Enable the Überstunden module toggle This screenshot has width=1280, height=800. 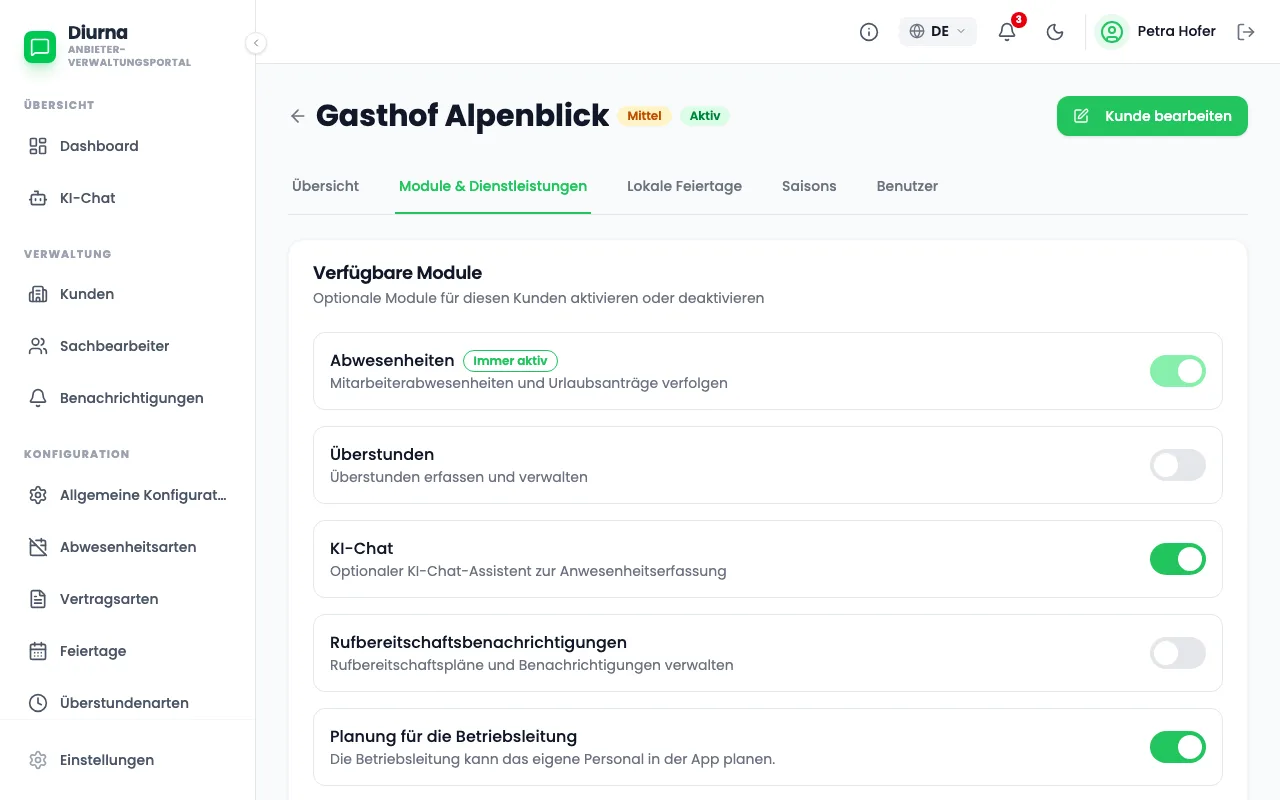tap(1178, 465)
